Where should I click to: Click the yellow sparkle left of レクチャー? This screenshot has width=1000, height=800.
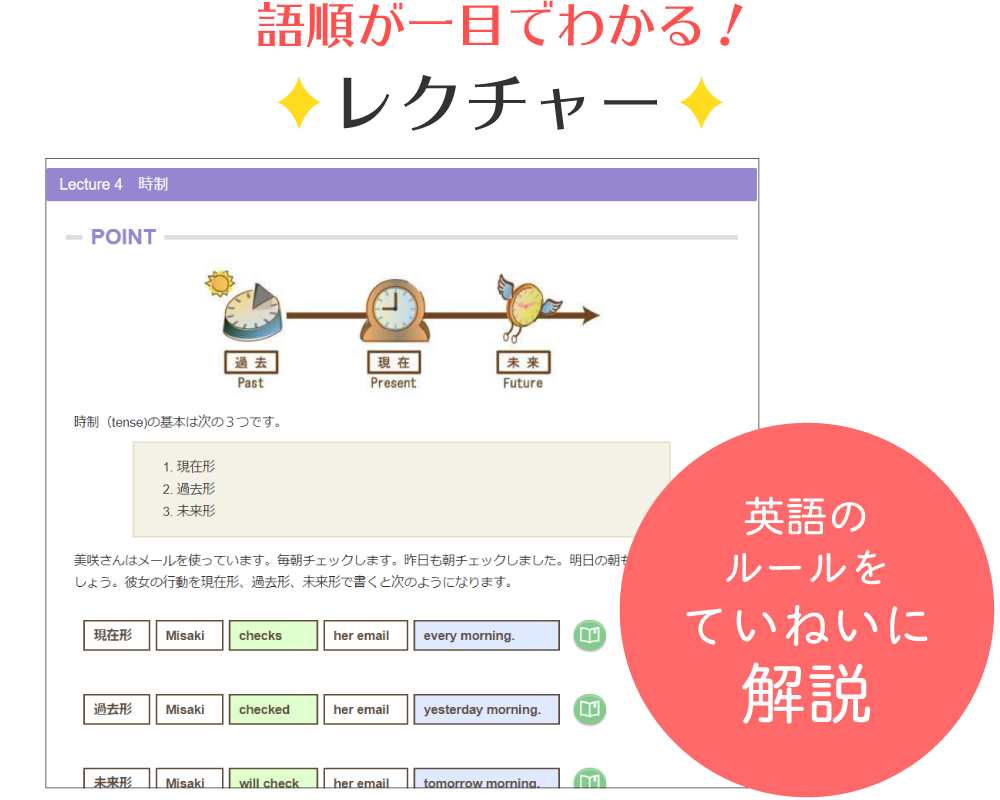[x=298, y=104]
